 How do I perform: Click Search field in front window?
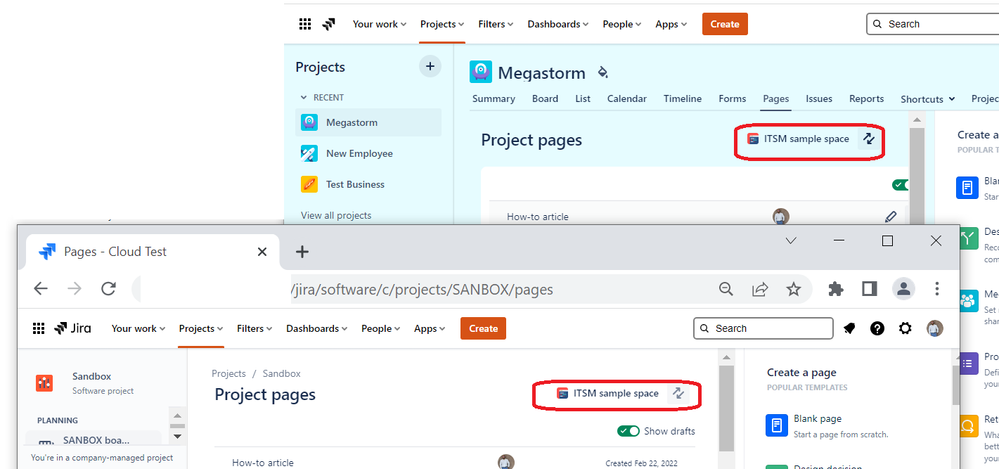[763, 329]
